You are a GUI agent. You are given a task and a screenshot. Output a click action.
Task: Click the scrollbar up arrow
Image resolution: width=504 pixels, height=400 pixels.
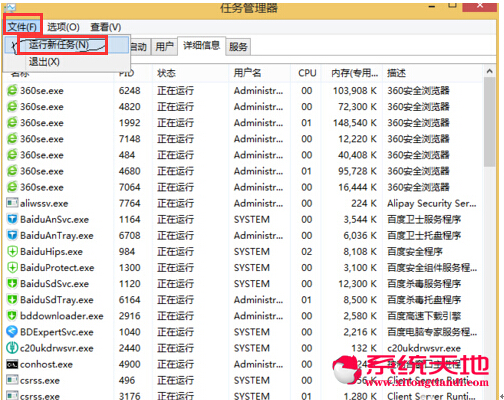tap(489, 71)
